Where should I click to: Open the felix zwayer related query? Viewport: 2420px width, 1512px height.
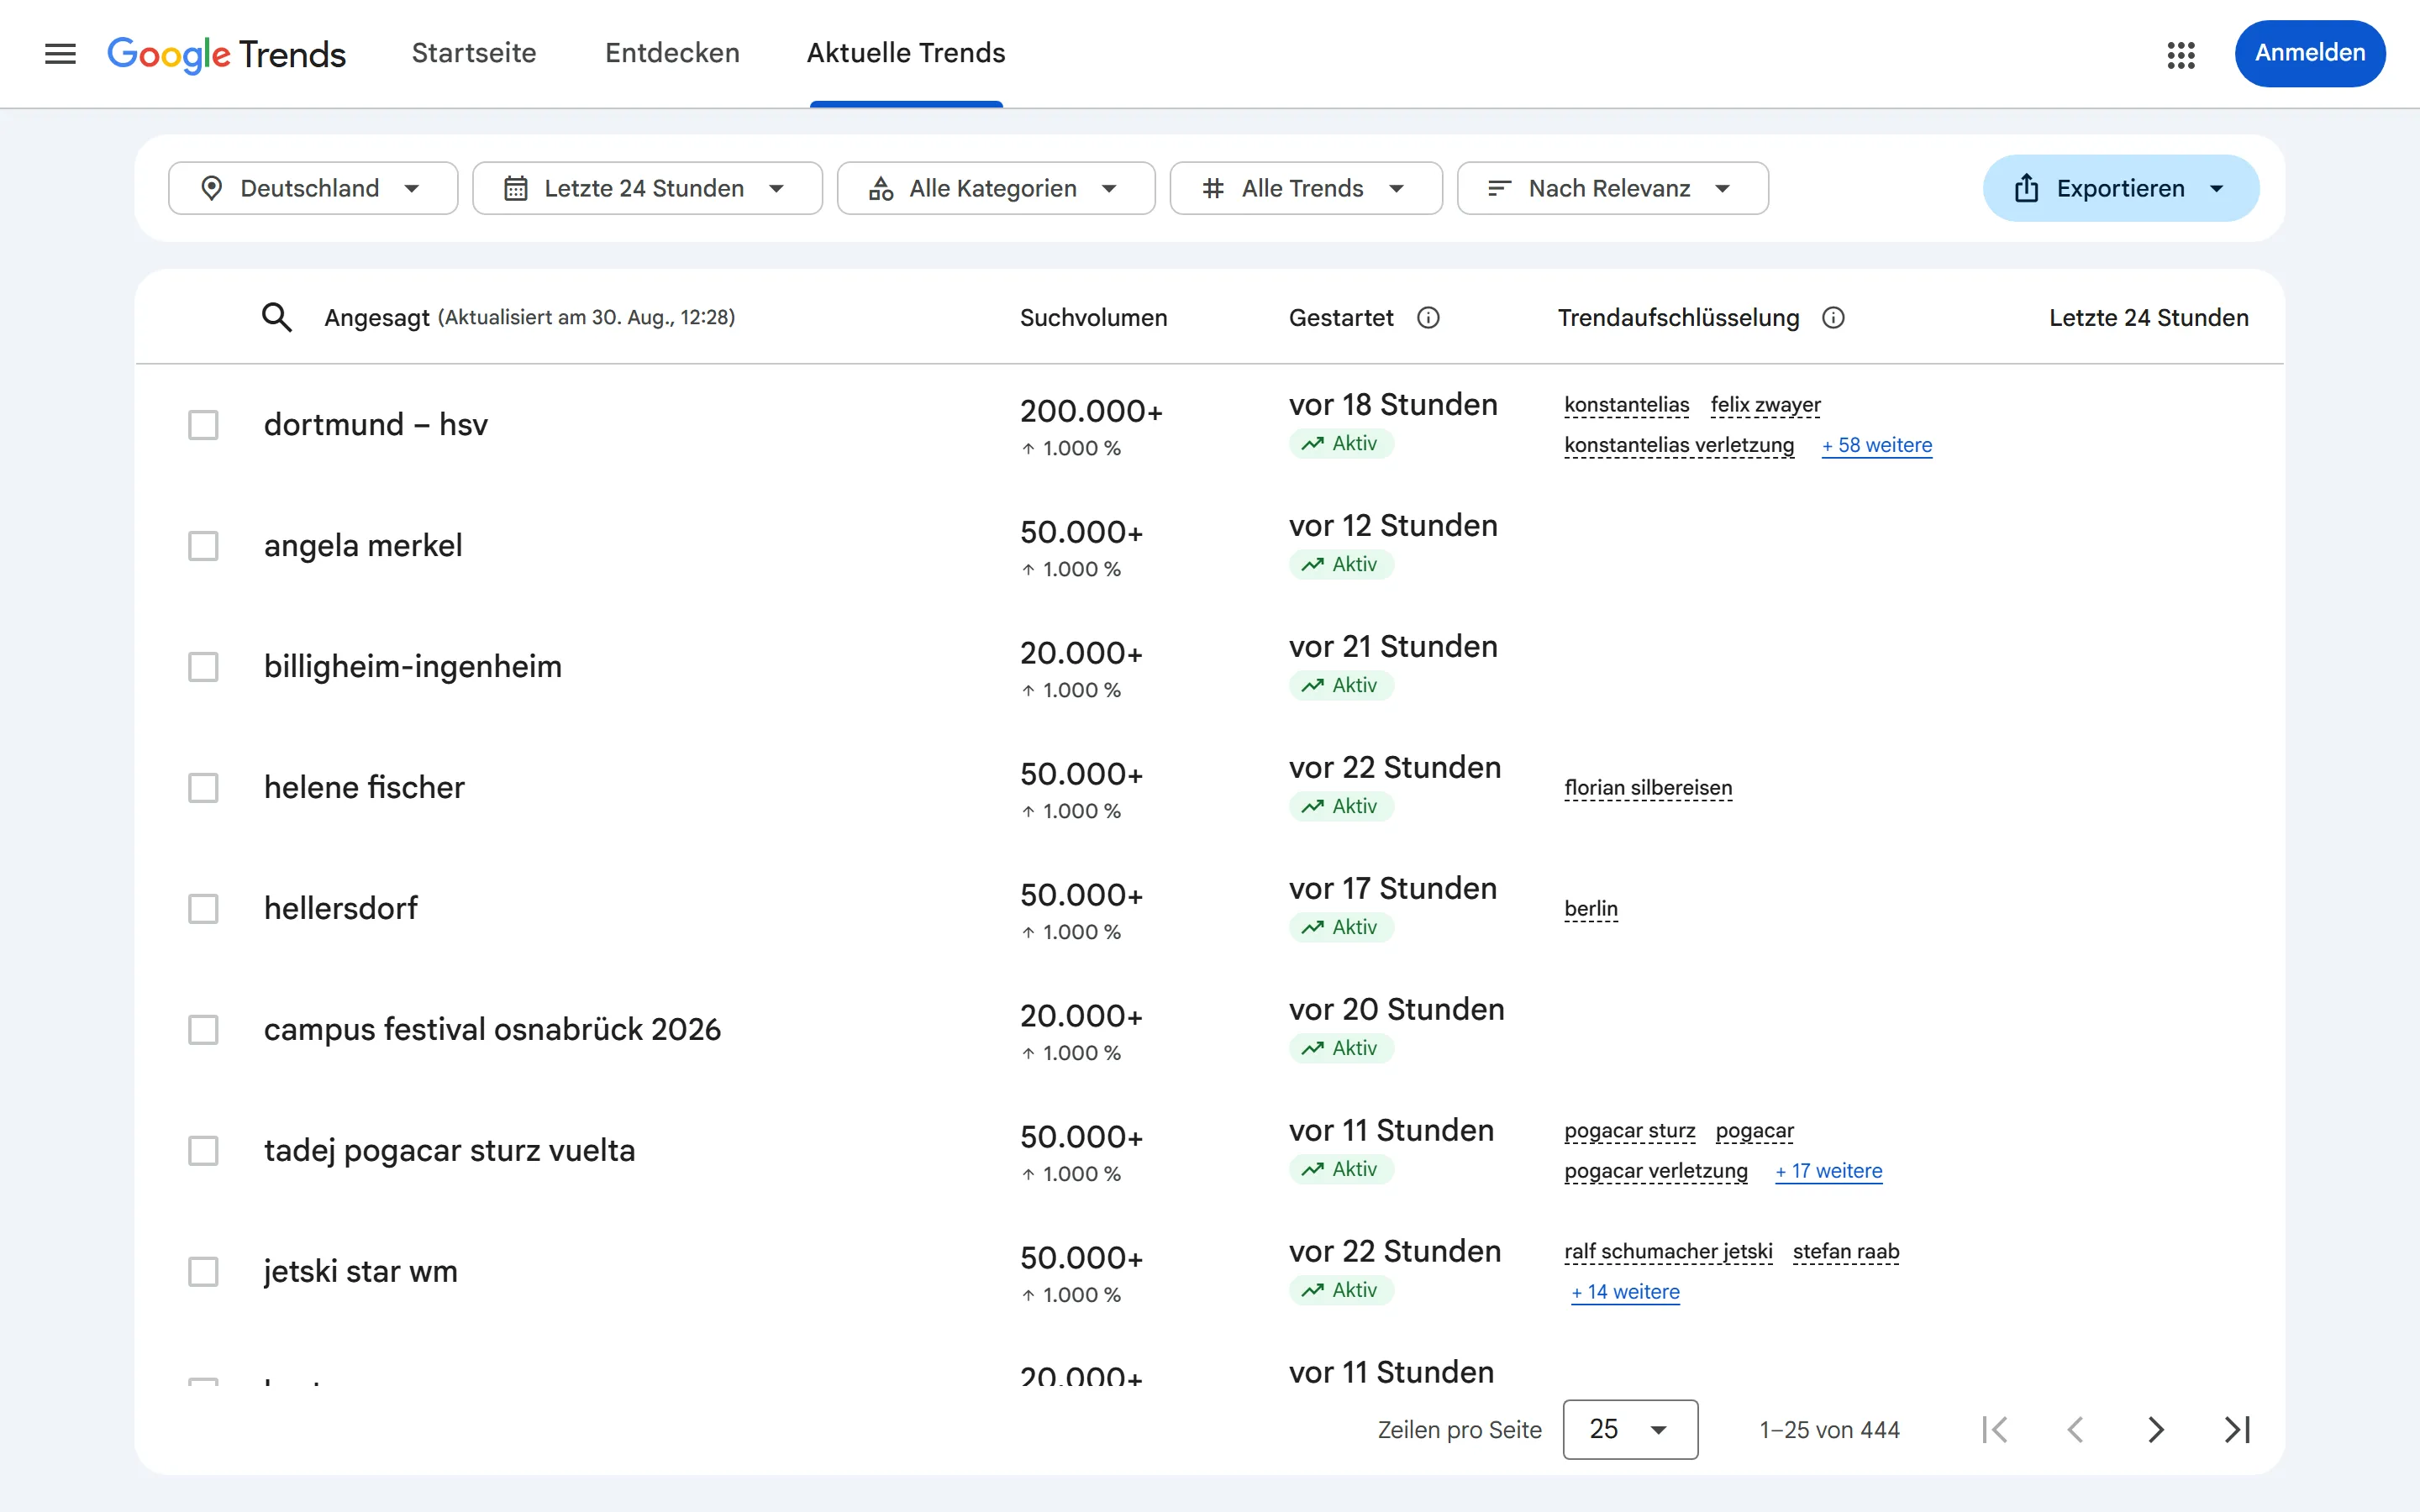[x=1766, y=405]
